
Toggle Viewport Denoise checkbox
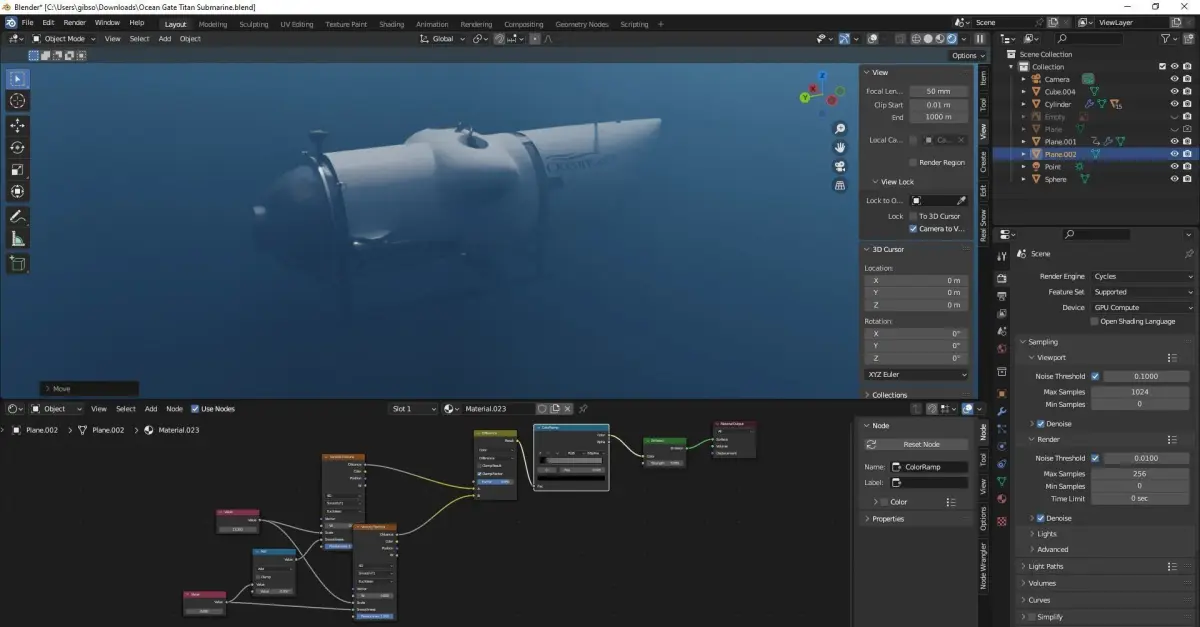coord(1040,424)
